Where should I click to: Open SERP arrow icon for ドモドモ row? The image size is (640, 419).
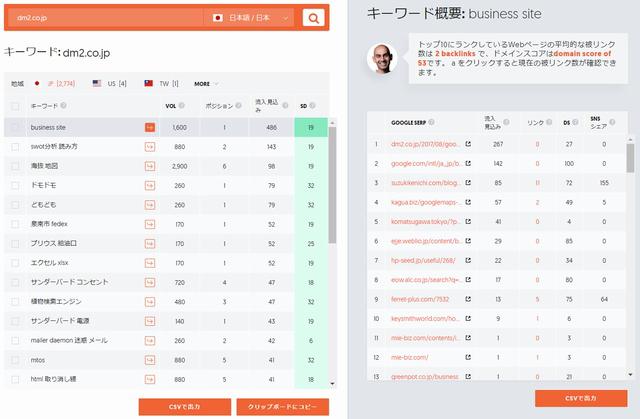pyautogui.click(x=150, y=186)
